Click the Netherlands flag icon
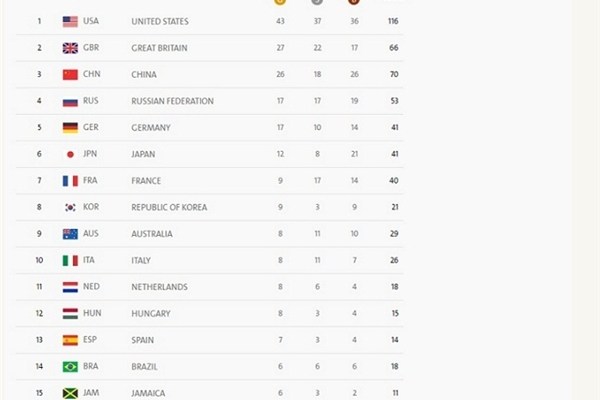 pyautogui.click(x=70, y=287)
